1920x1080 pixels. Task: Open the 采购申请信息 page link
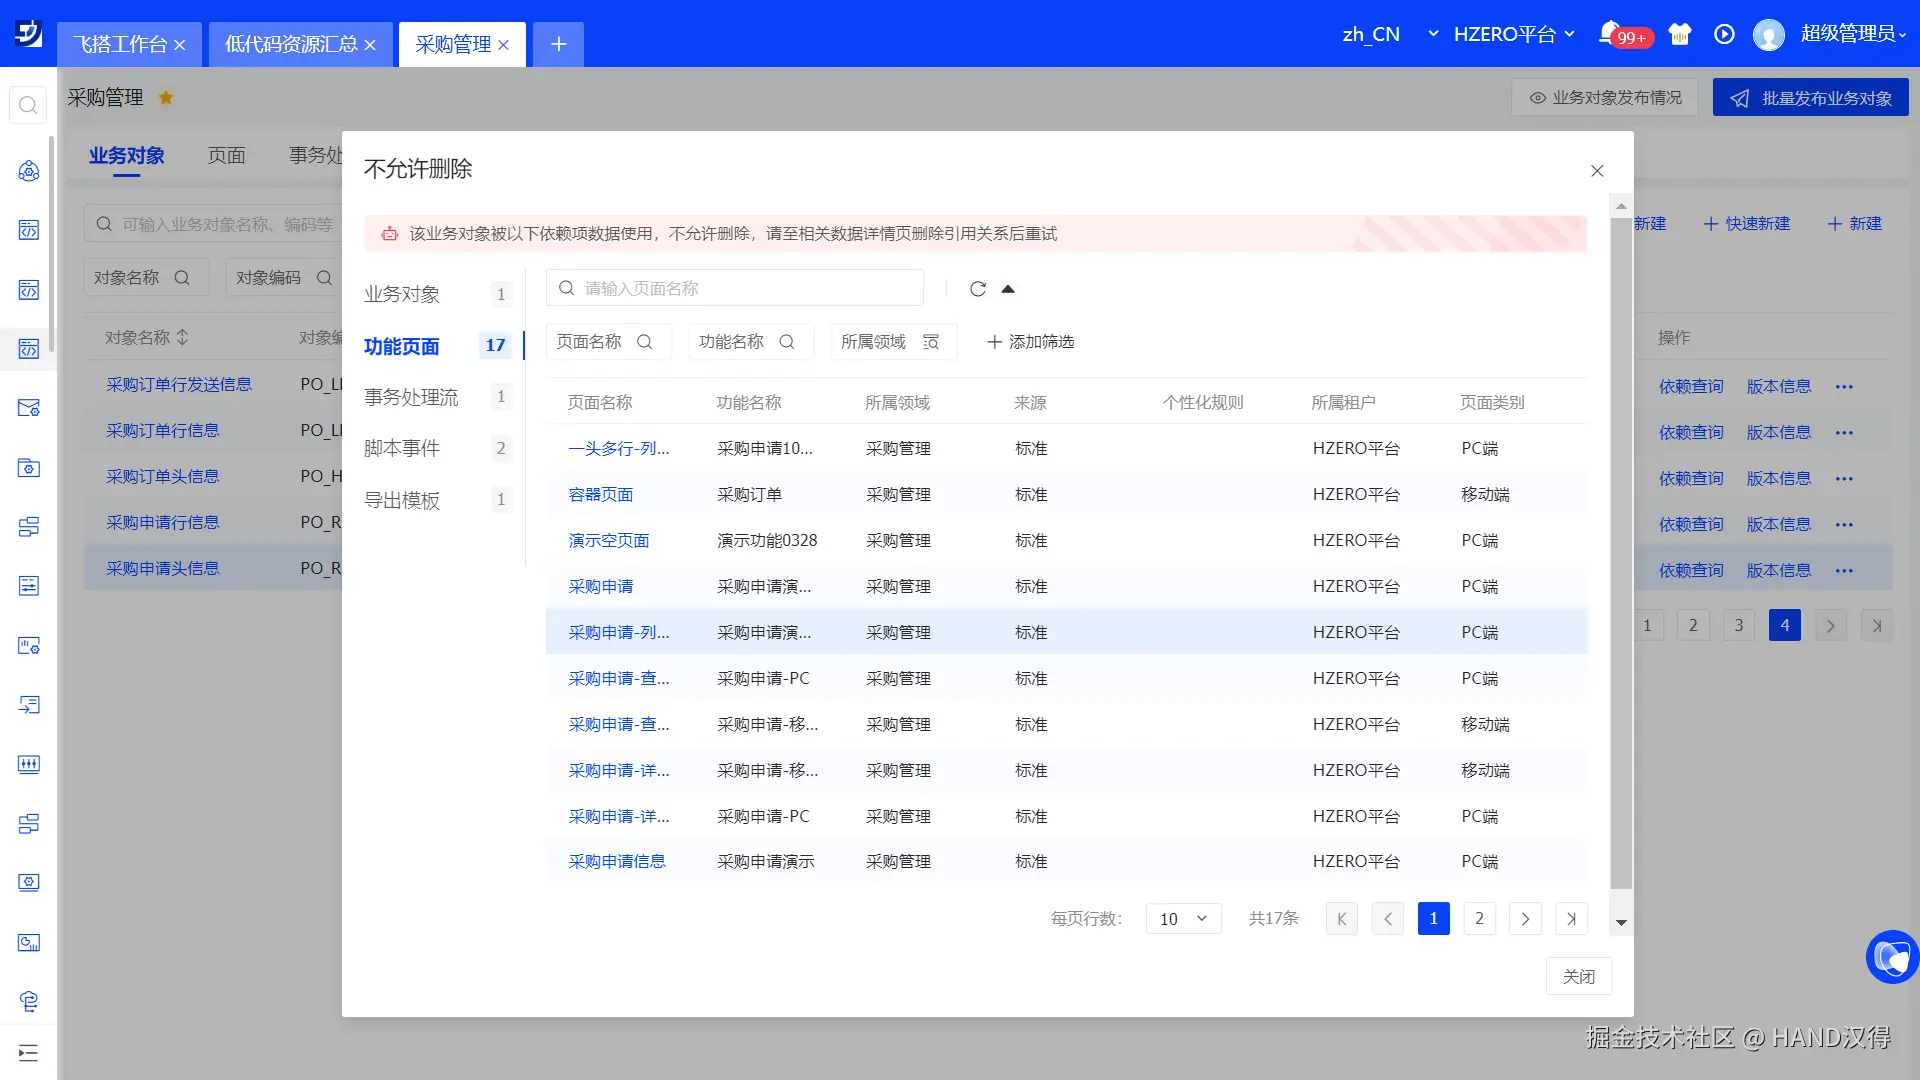[x=616, y=862]
